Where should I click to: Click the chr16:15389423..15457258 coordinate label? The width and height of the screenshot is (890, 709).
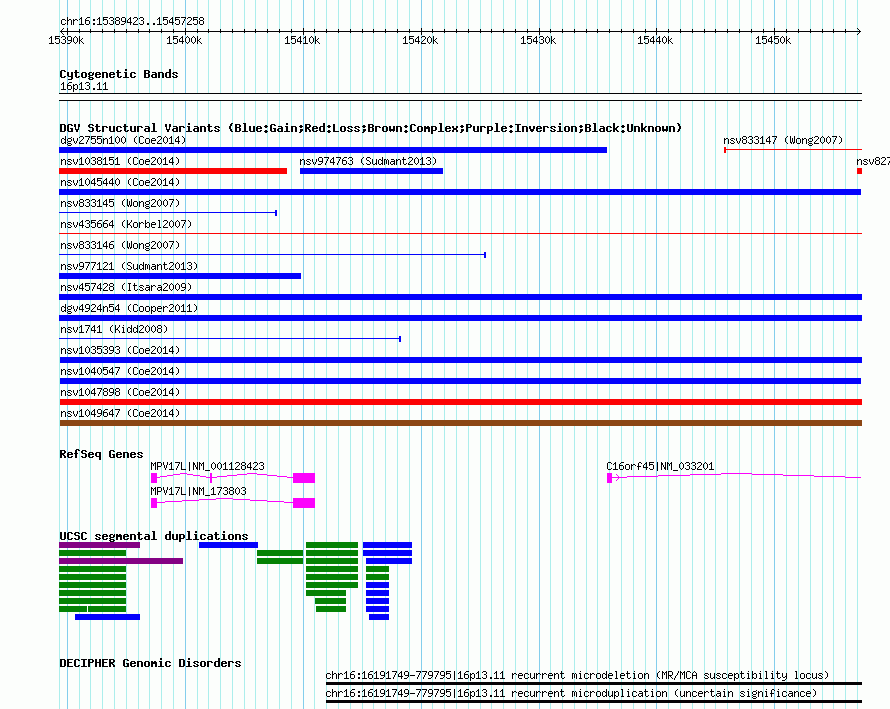click(x=132, y=21)
